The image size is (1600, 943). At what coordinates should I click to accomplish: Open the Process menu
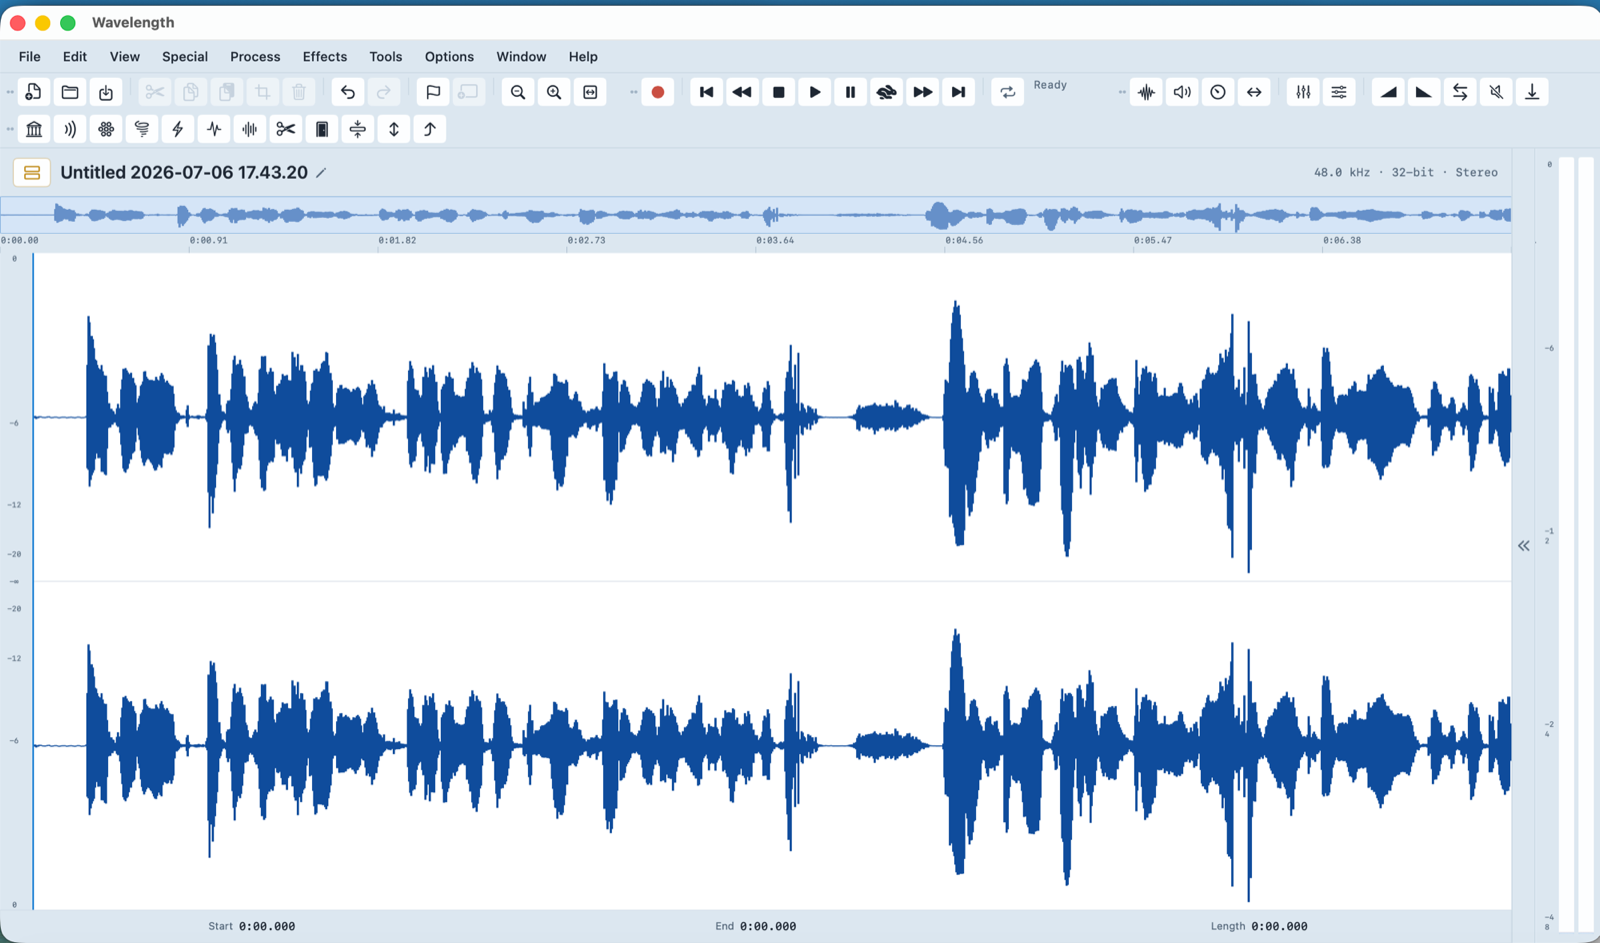click(x=255, y=57)
